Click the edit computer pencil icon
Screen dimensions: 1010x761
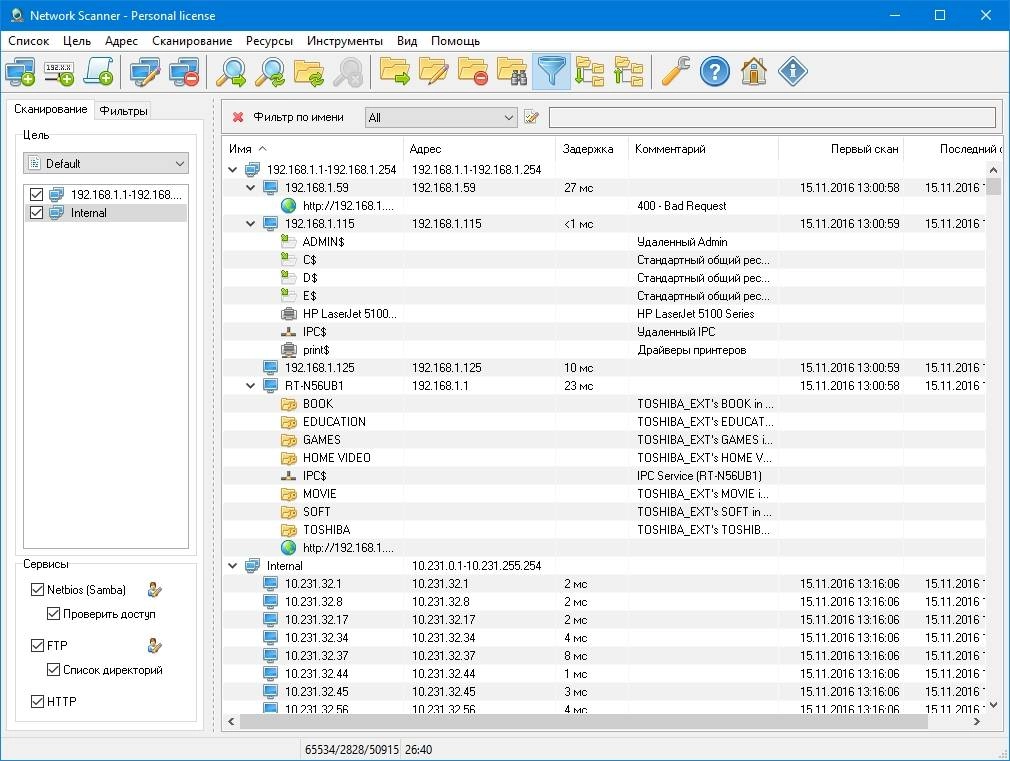pos(145,72)
